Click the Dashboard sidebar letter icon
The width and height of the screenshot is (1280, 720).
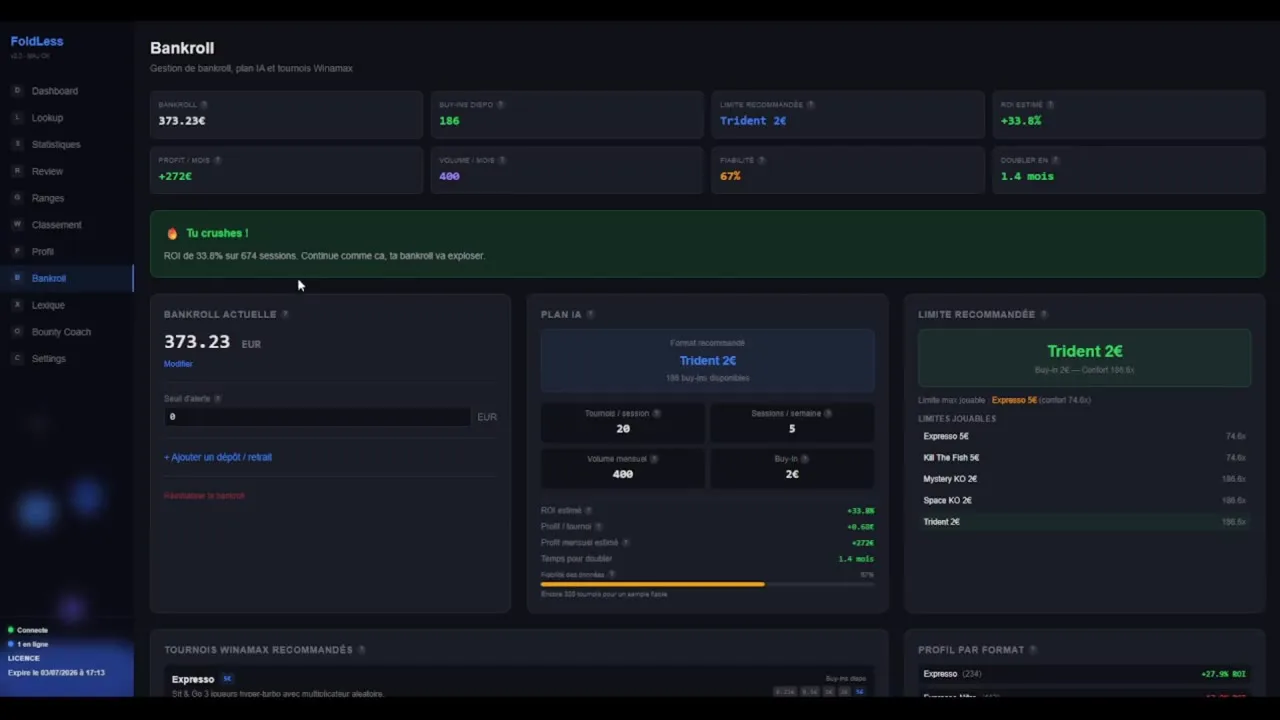(x=17, y=91)
